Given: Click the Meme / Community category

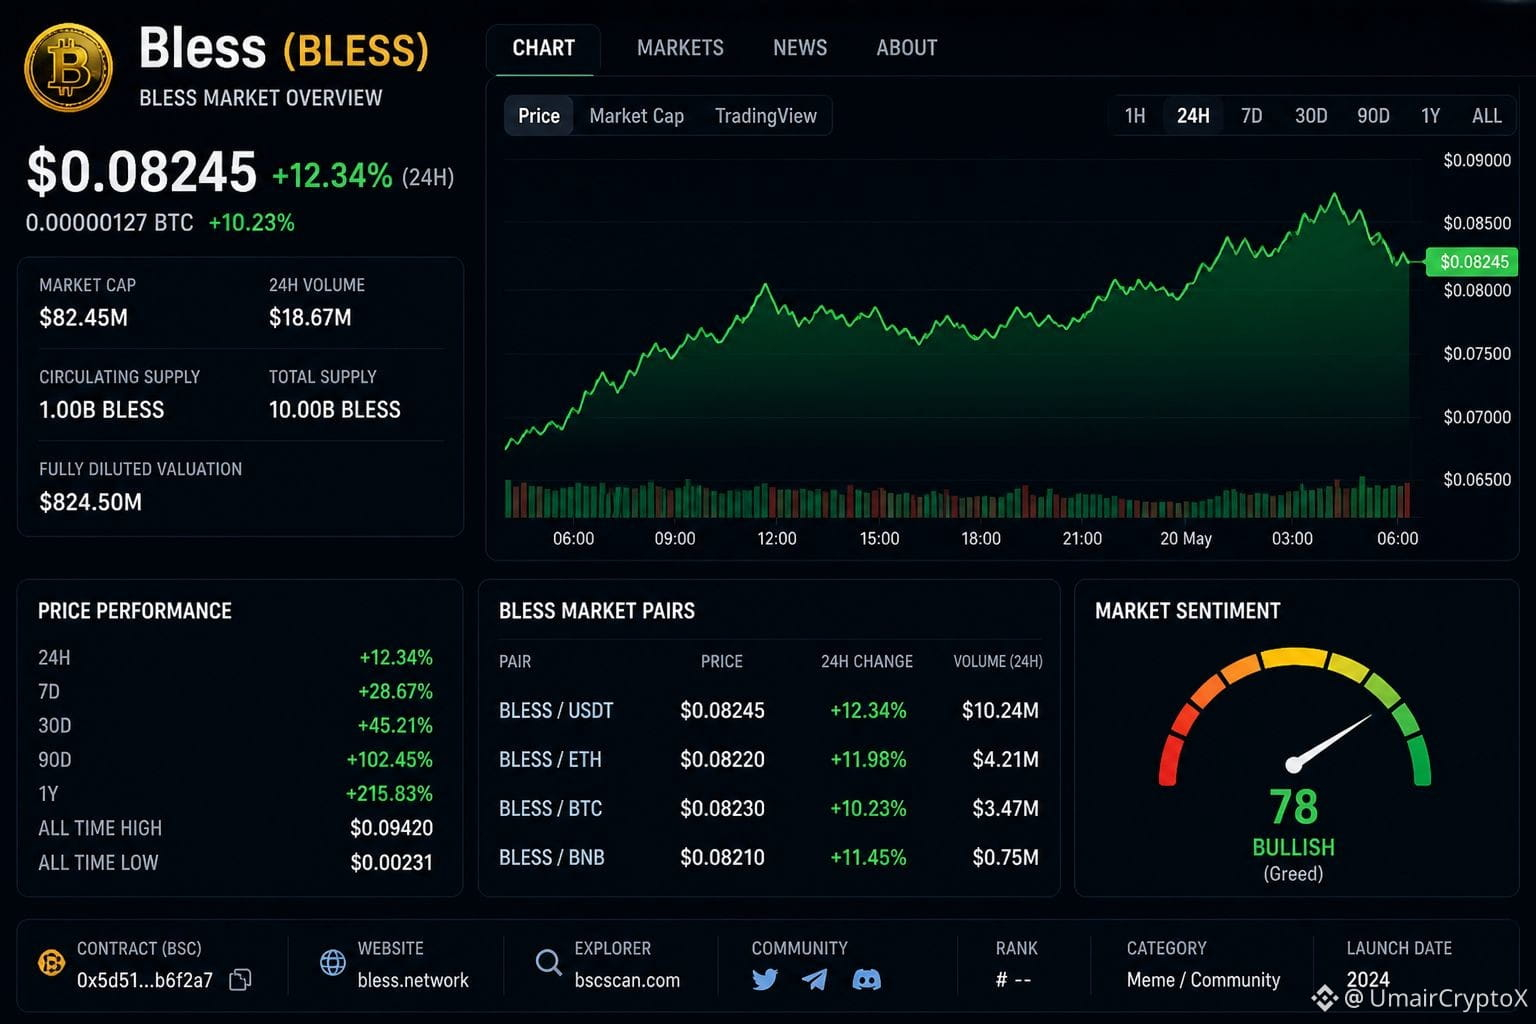Looking at the screenshot, I should (1203, 980).
